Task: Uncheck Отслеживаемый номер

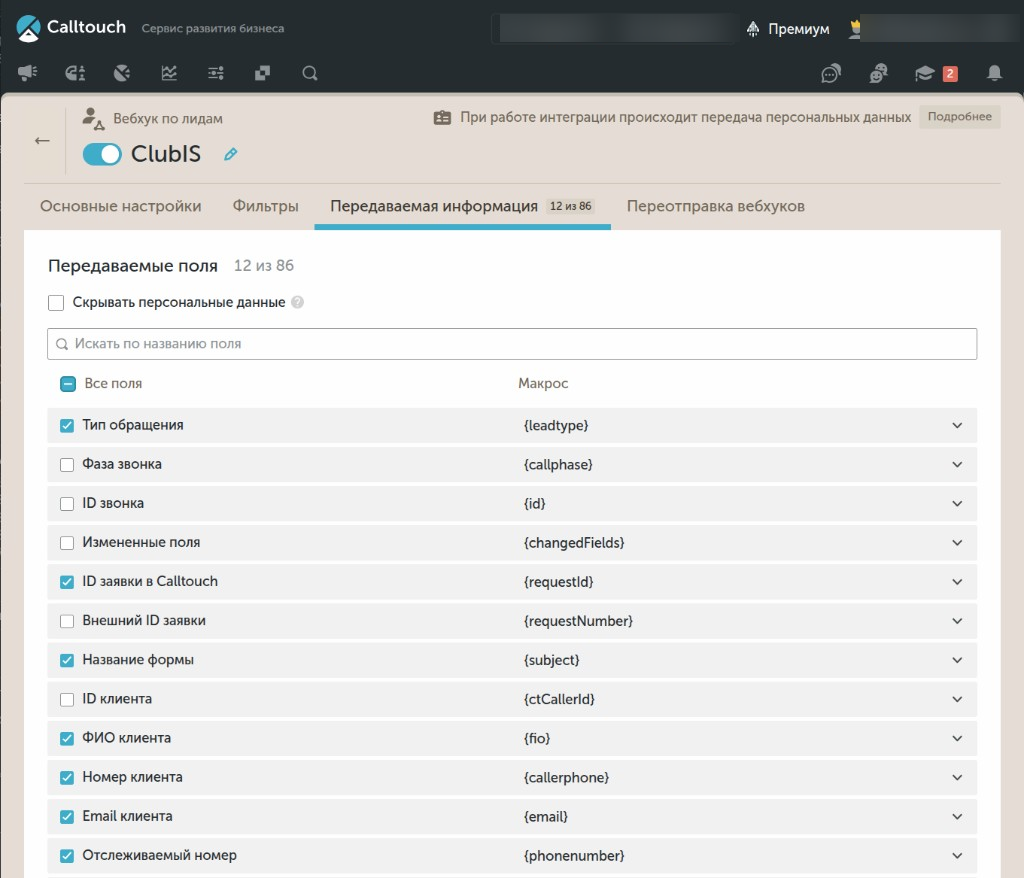Action: [67, 856]
